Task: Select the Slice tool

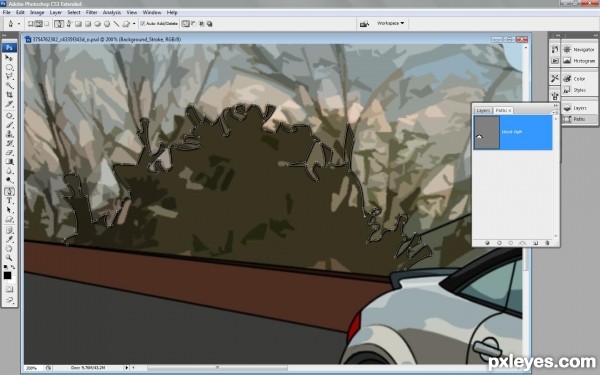Action: 9,104
